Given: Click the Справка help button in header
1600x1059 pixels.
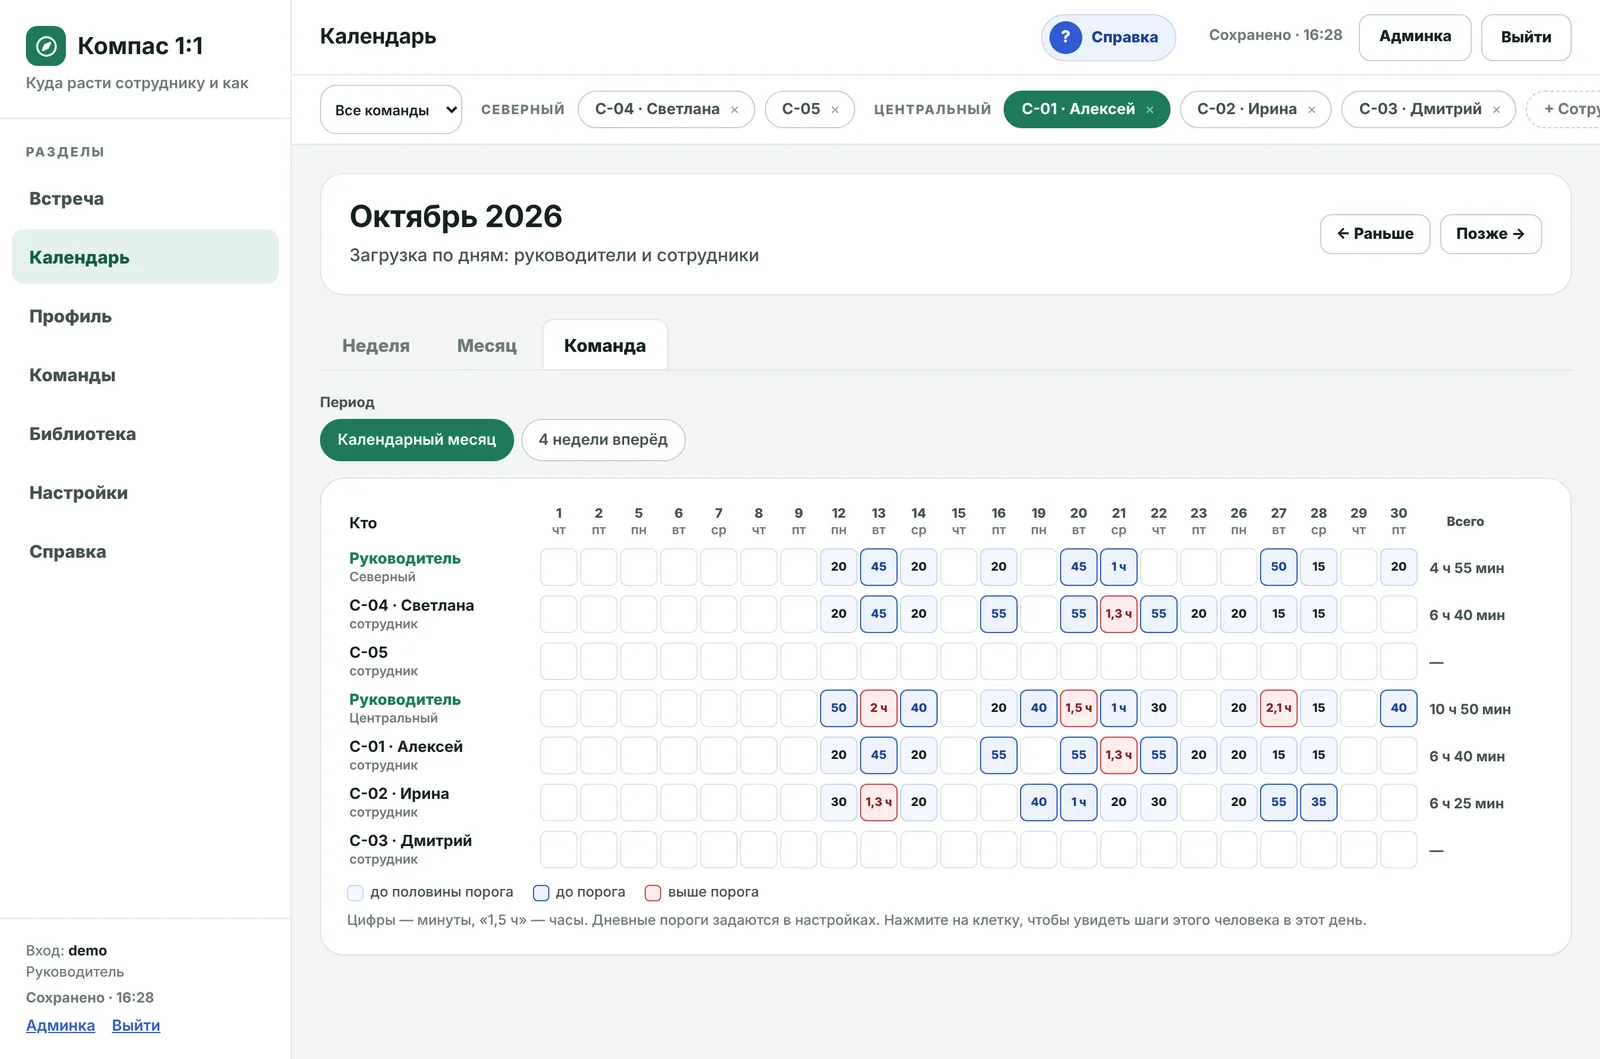Looking at the screenshot, I should (x=1108, y=37).
